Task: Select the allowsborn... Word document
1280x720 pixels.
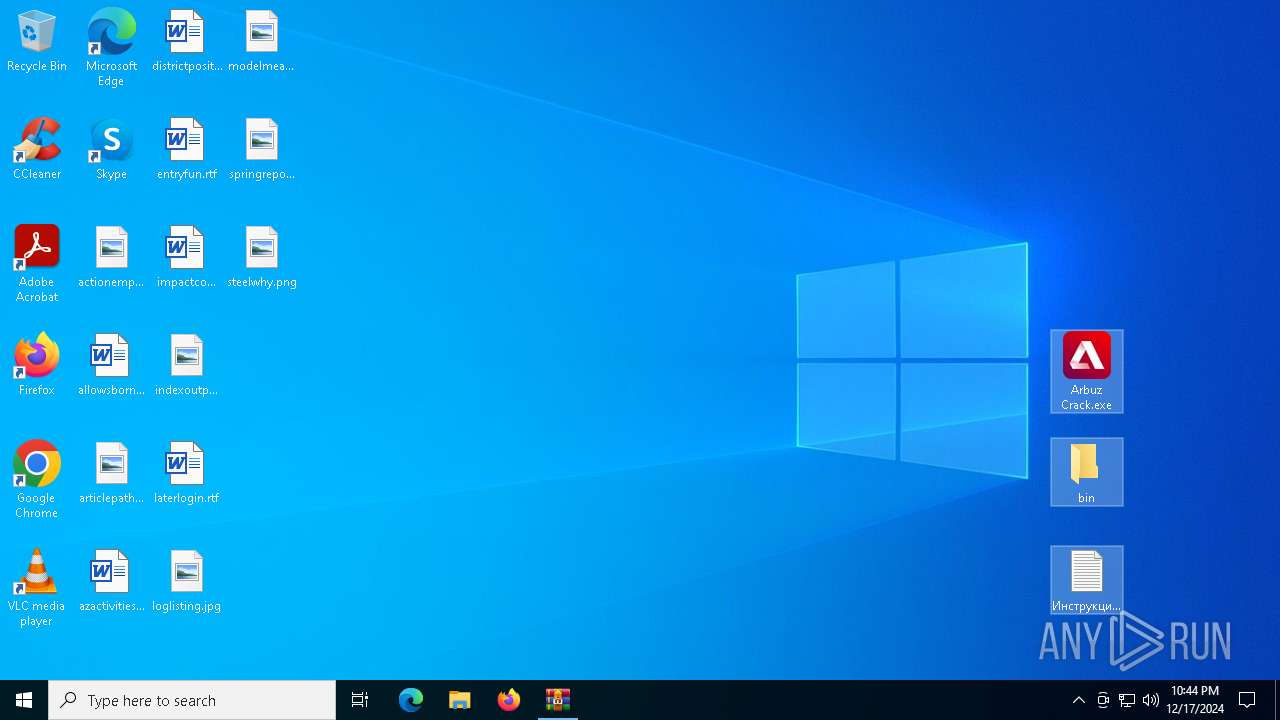Action: point(111,366)
